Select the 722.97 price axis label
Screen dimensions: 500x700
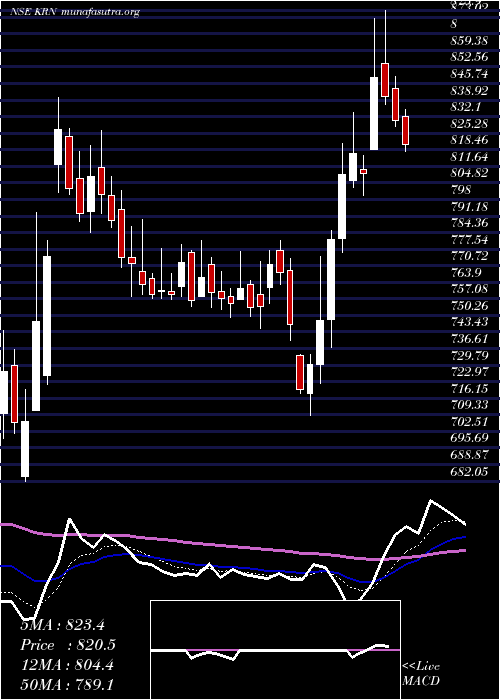pyautogui.click(x=468, y=372)
